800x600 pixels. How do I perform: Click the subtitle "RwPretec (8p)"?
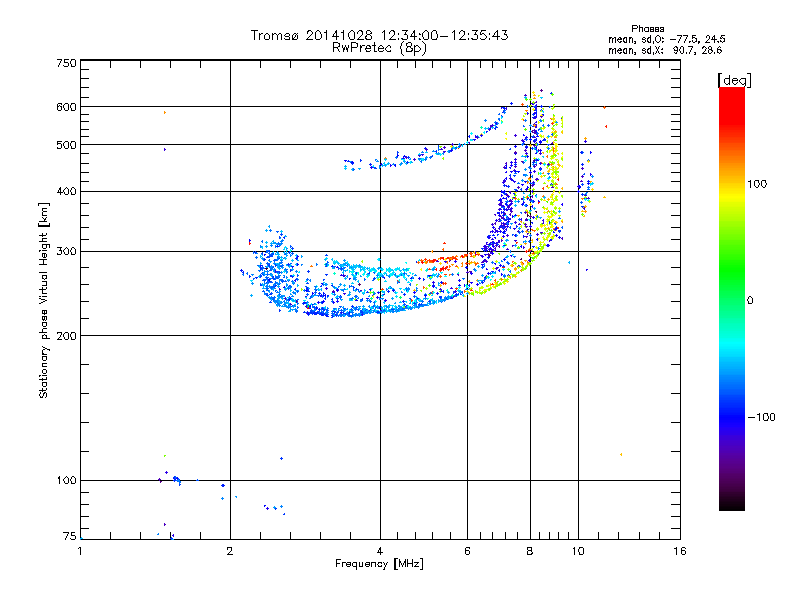coord(379,48)
